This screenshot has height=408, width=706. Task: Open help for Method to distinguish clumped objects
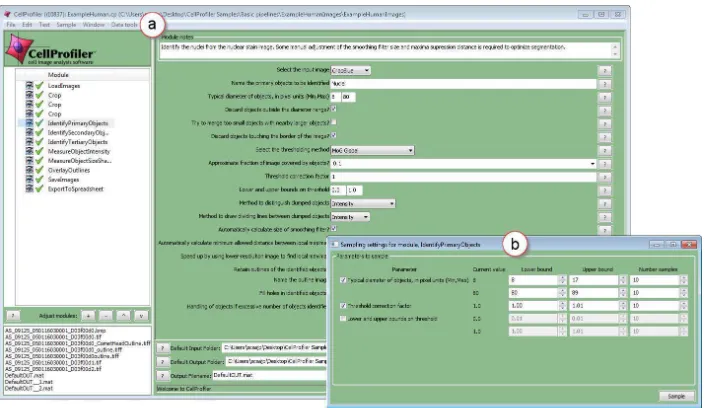[605, 204]
